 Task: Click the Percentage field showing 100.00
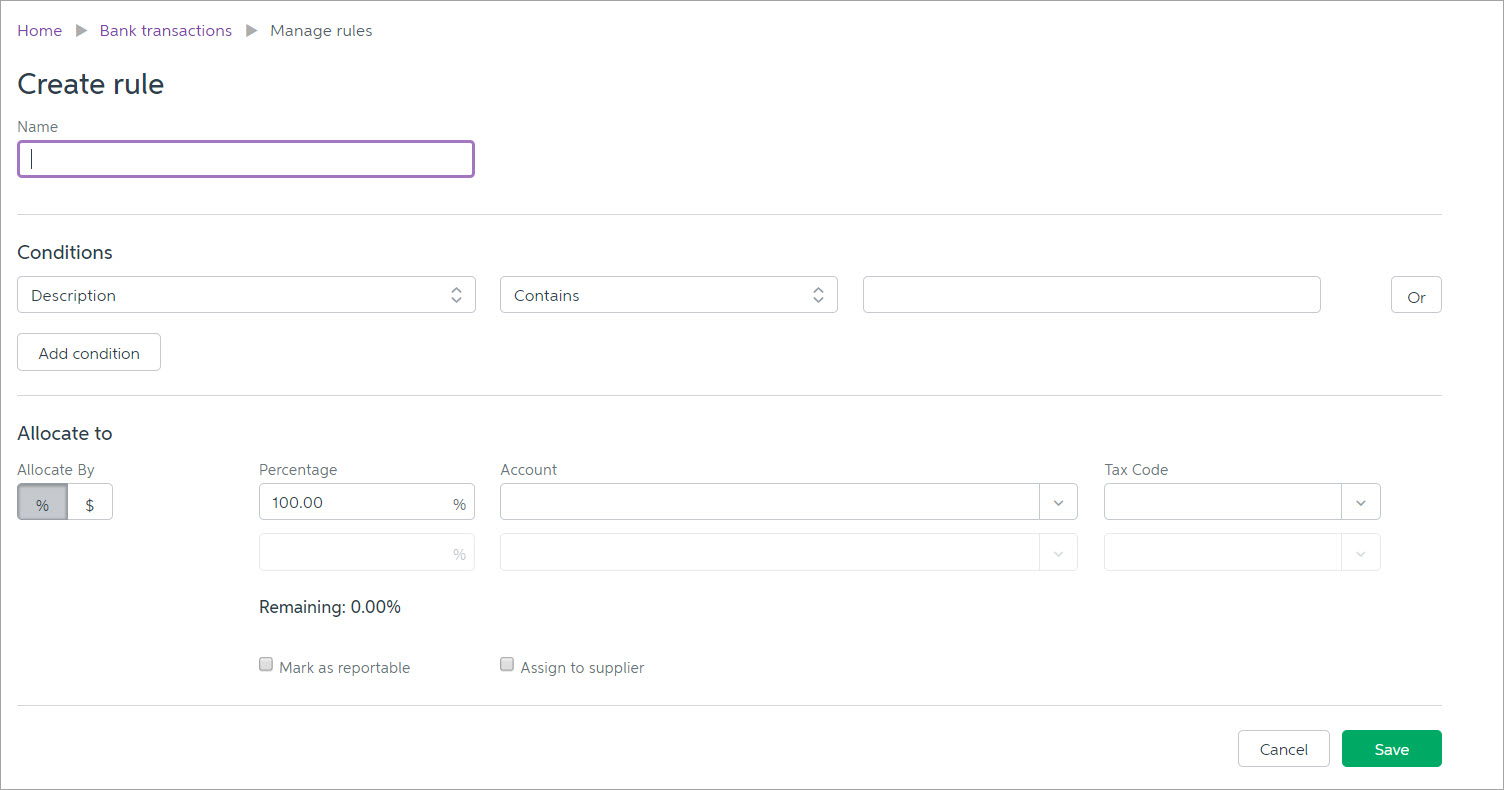tap(367, 502)
